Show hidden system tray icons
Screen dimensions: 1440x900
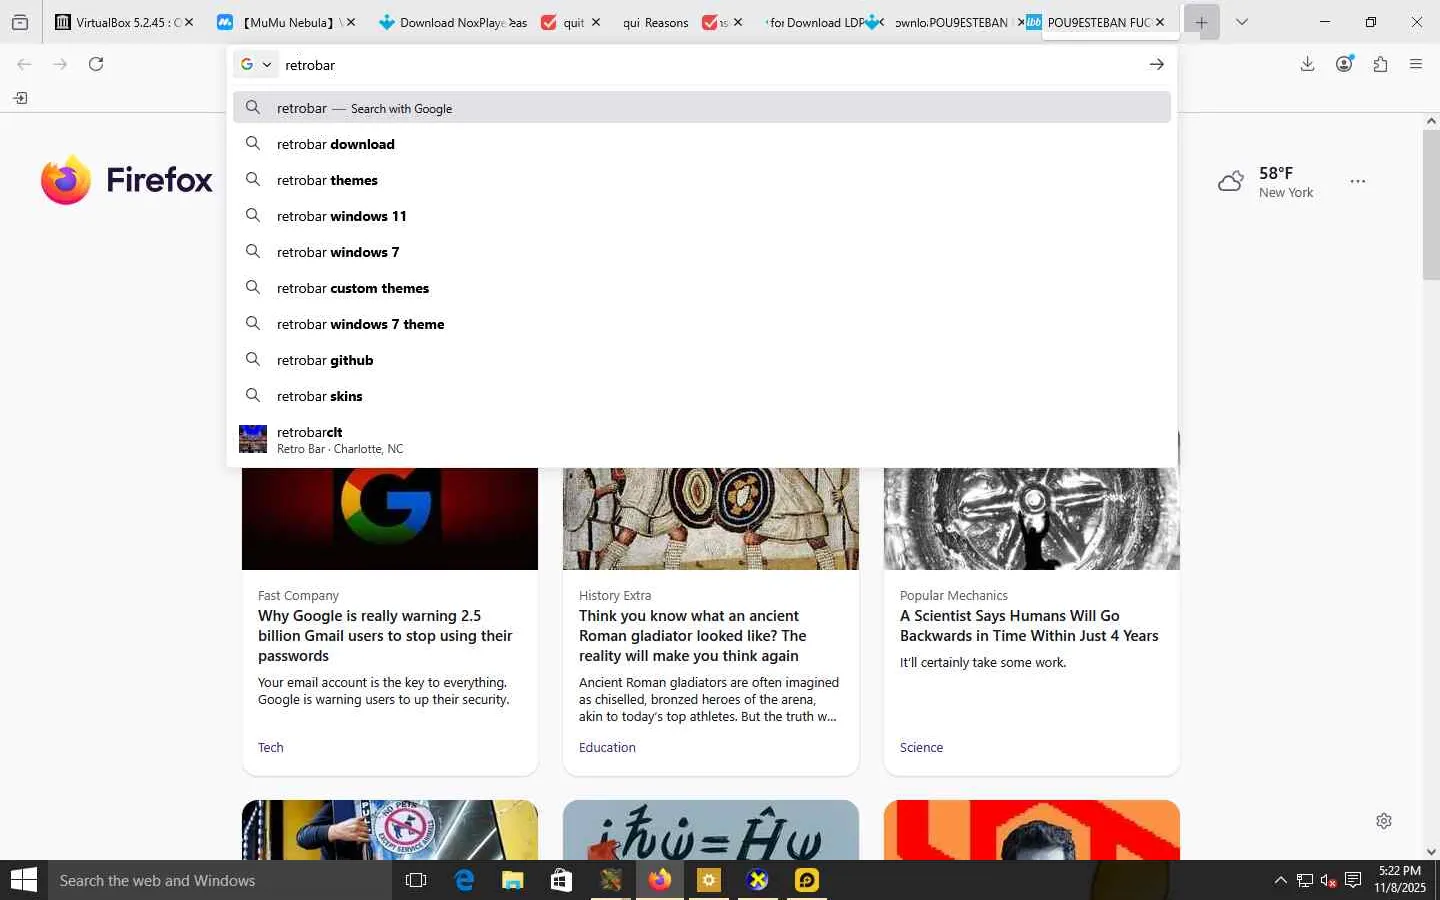1280,880
